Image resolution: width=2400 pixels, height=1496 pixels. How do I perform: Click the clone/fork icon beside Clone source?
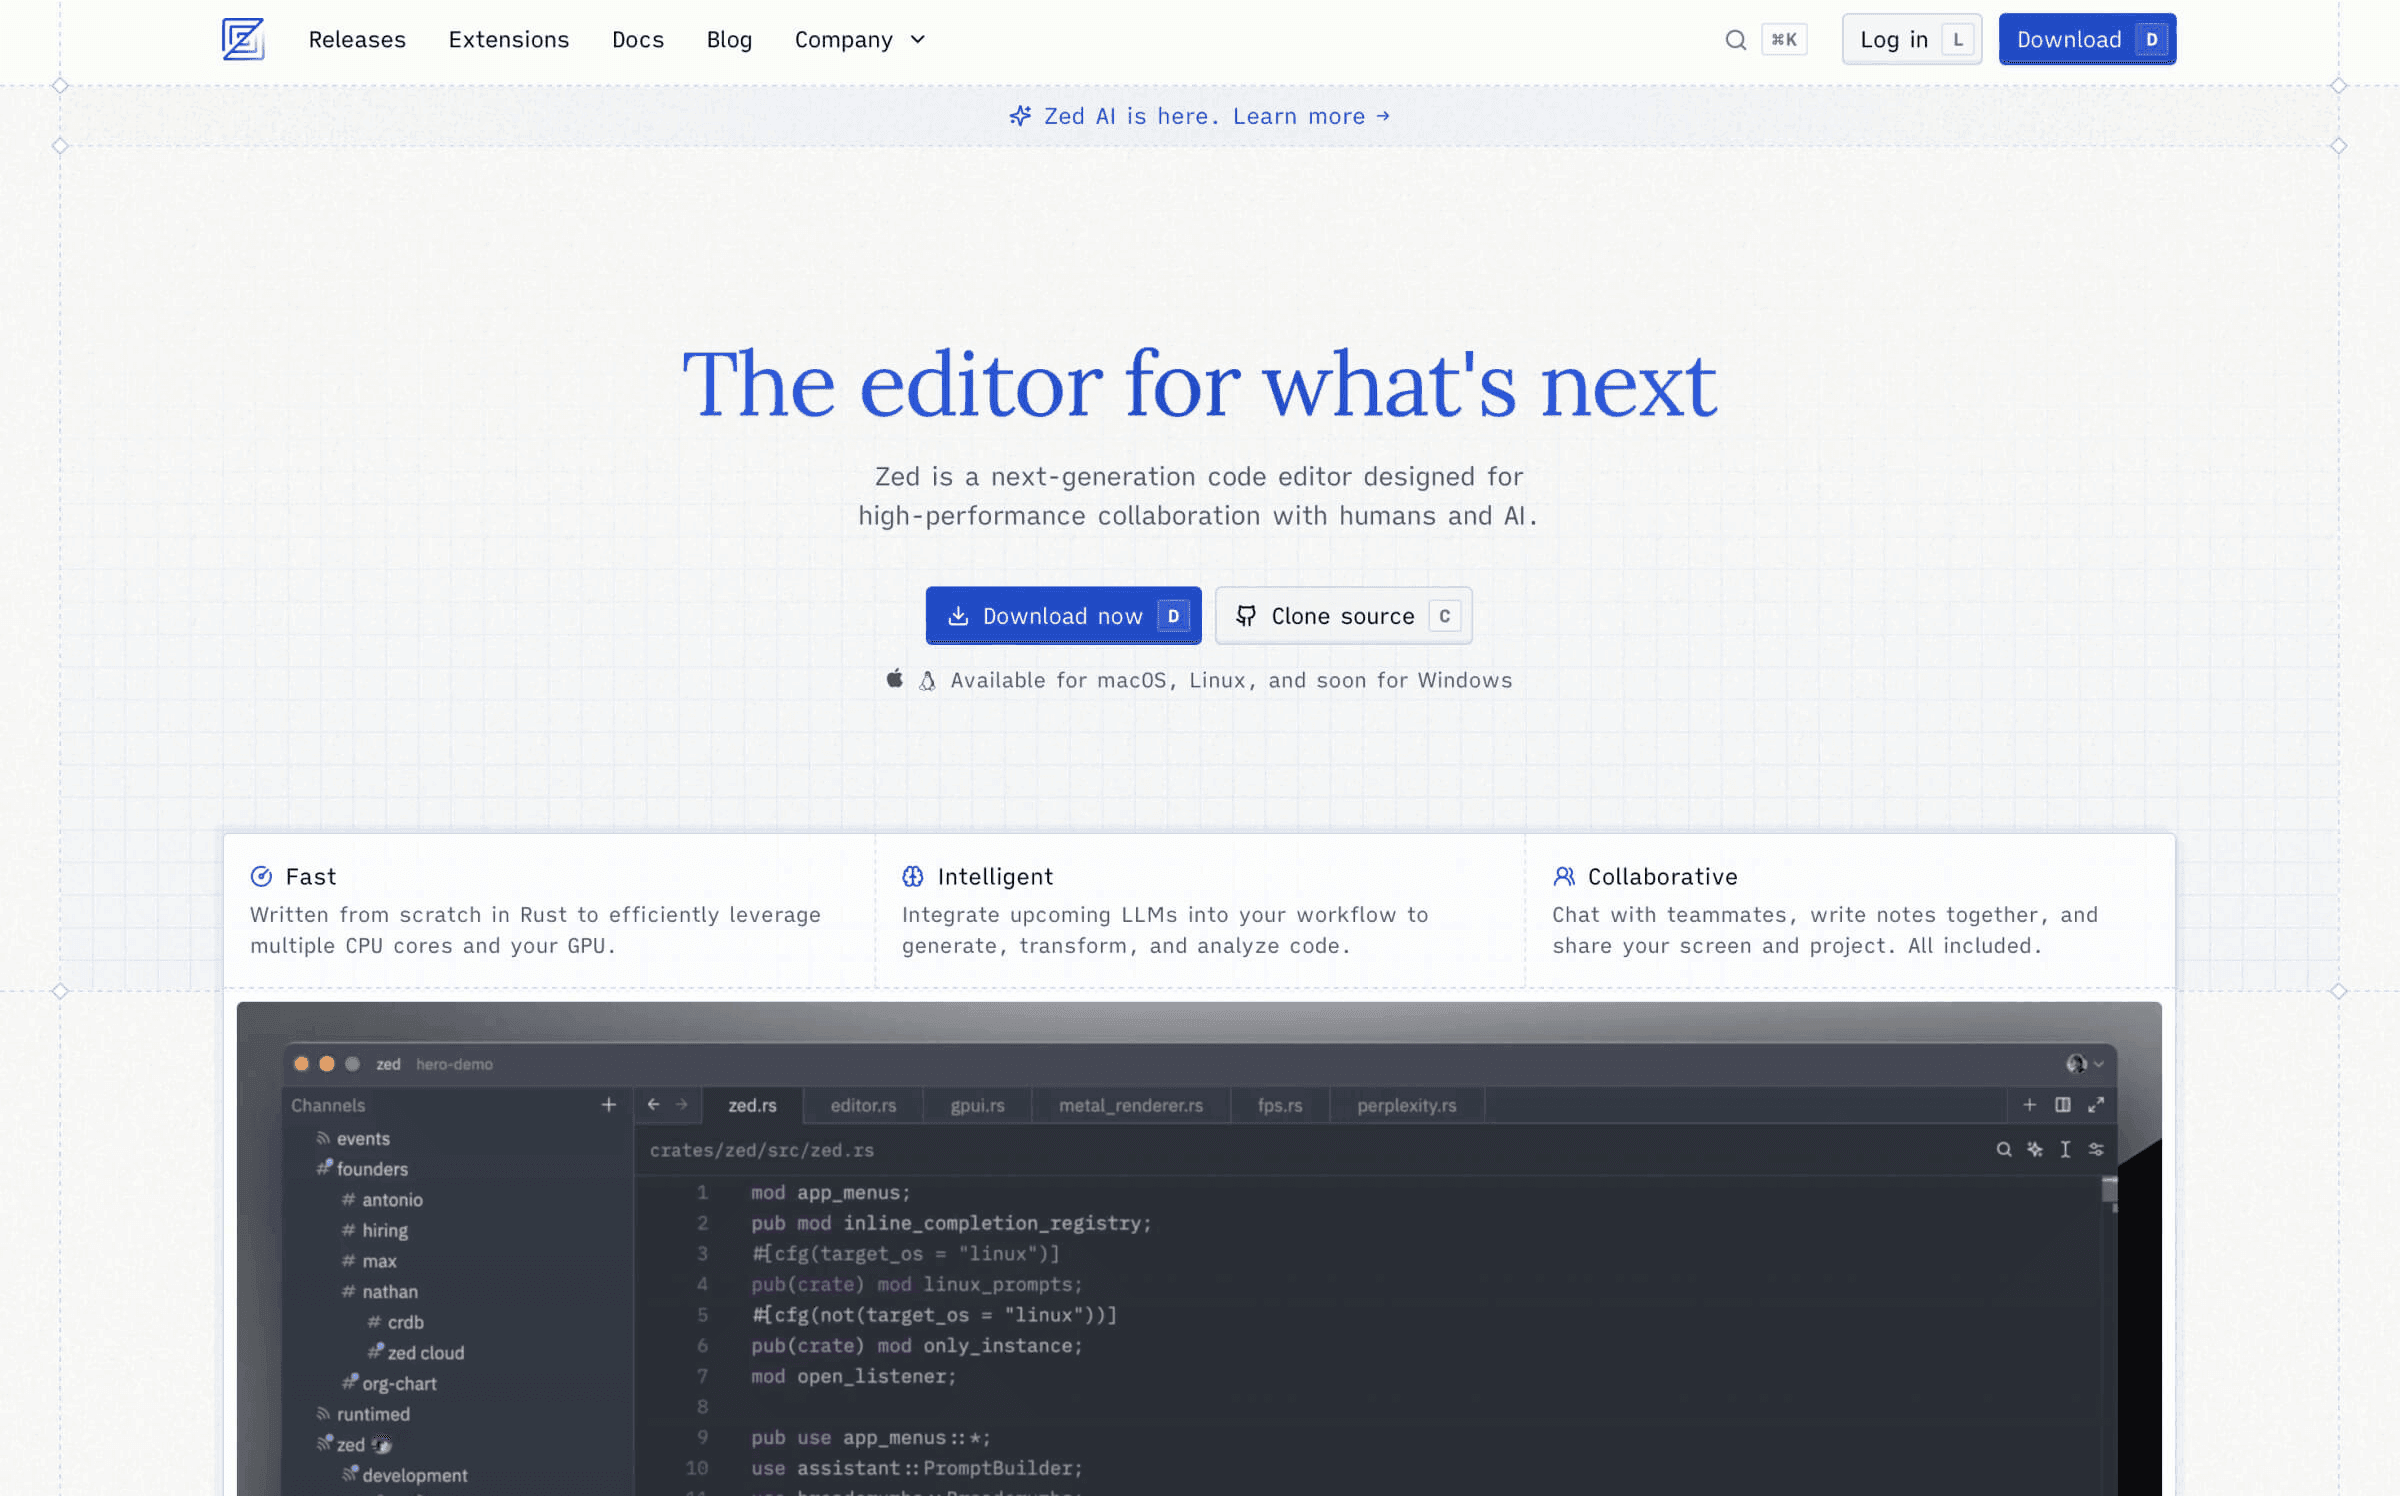[1246, 615]
